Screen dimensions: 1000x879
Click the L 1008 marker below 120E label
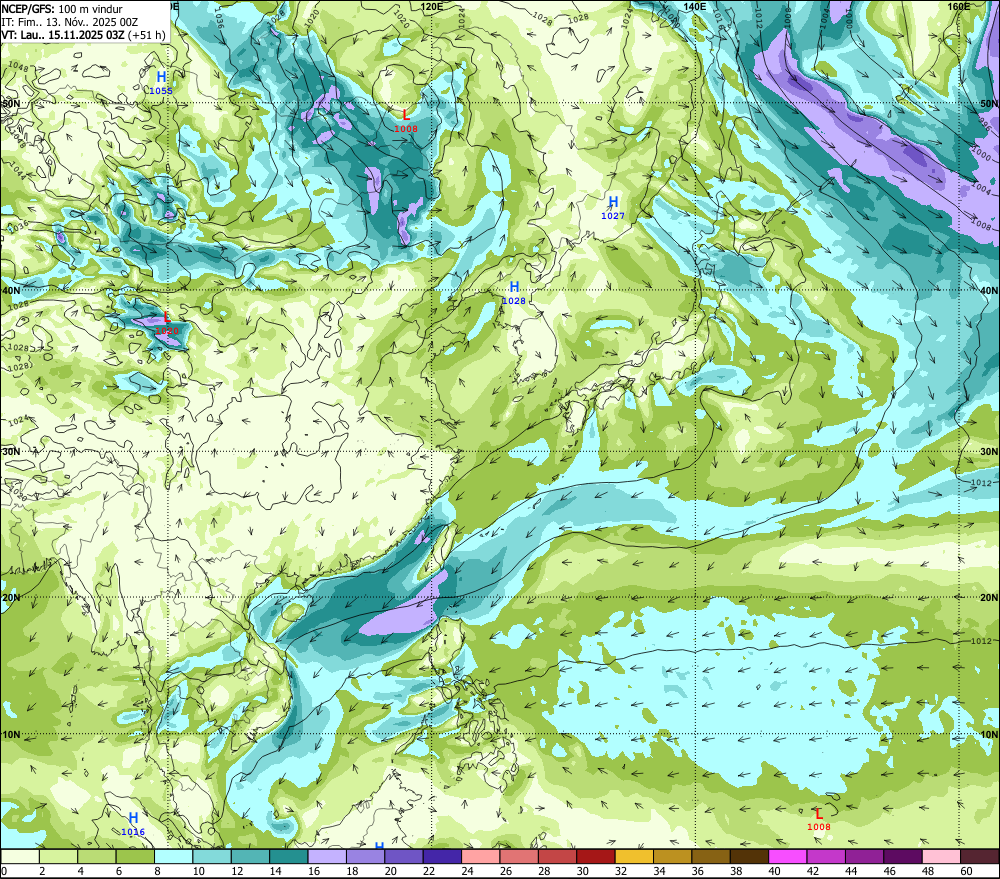click(x=406, y=121)
